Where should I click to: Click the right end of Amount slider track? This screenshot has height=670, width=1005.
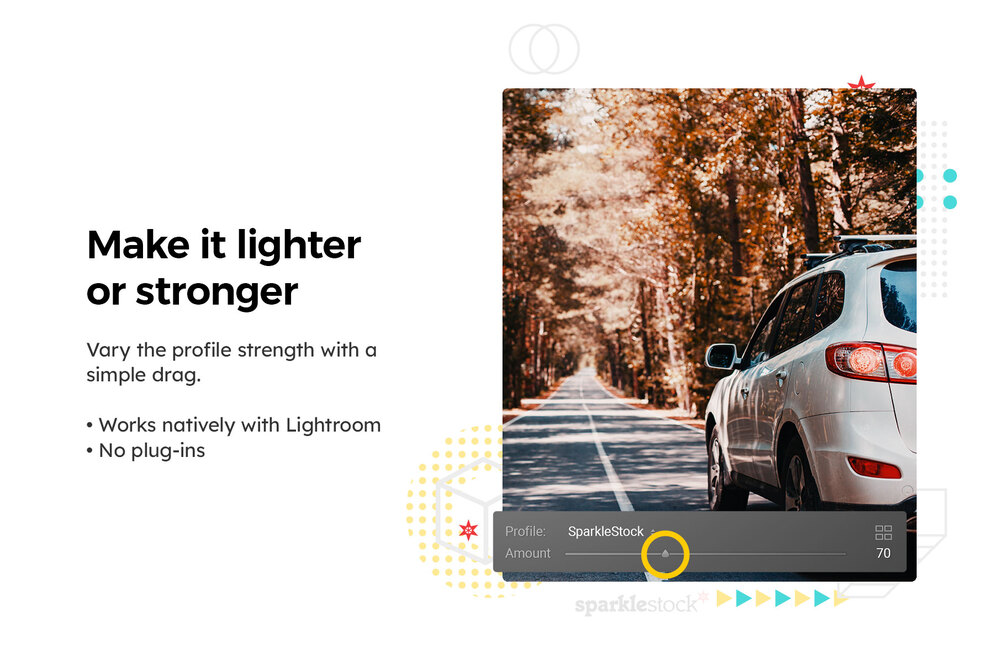coord(843,553)
